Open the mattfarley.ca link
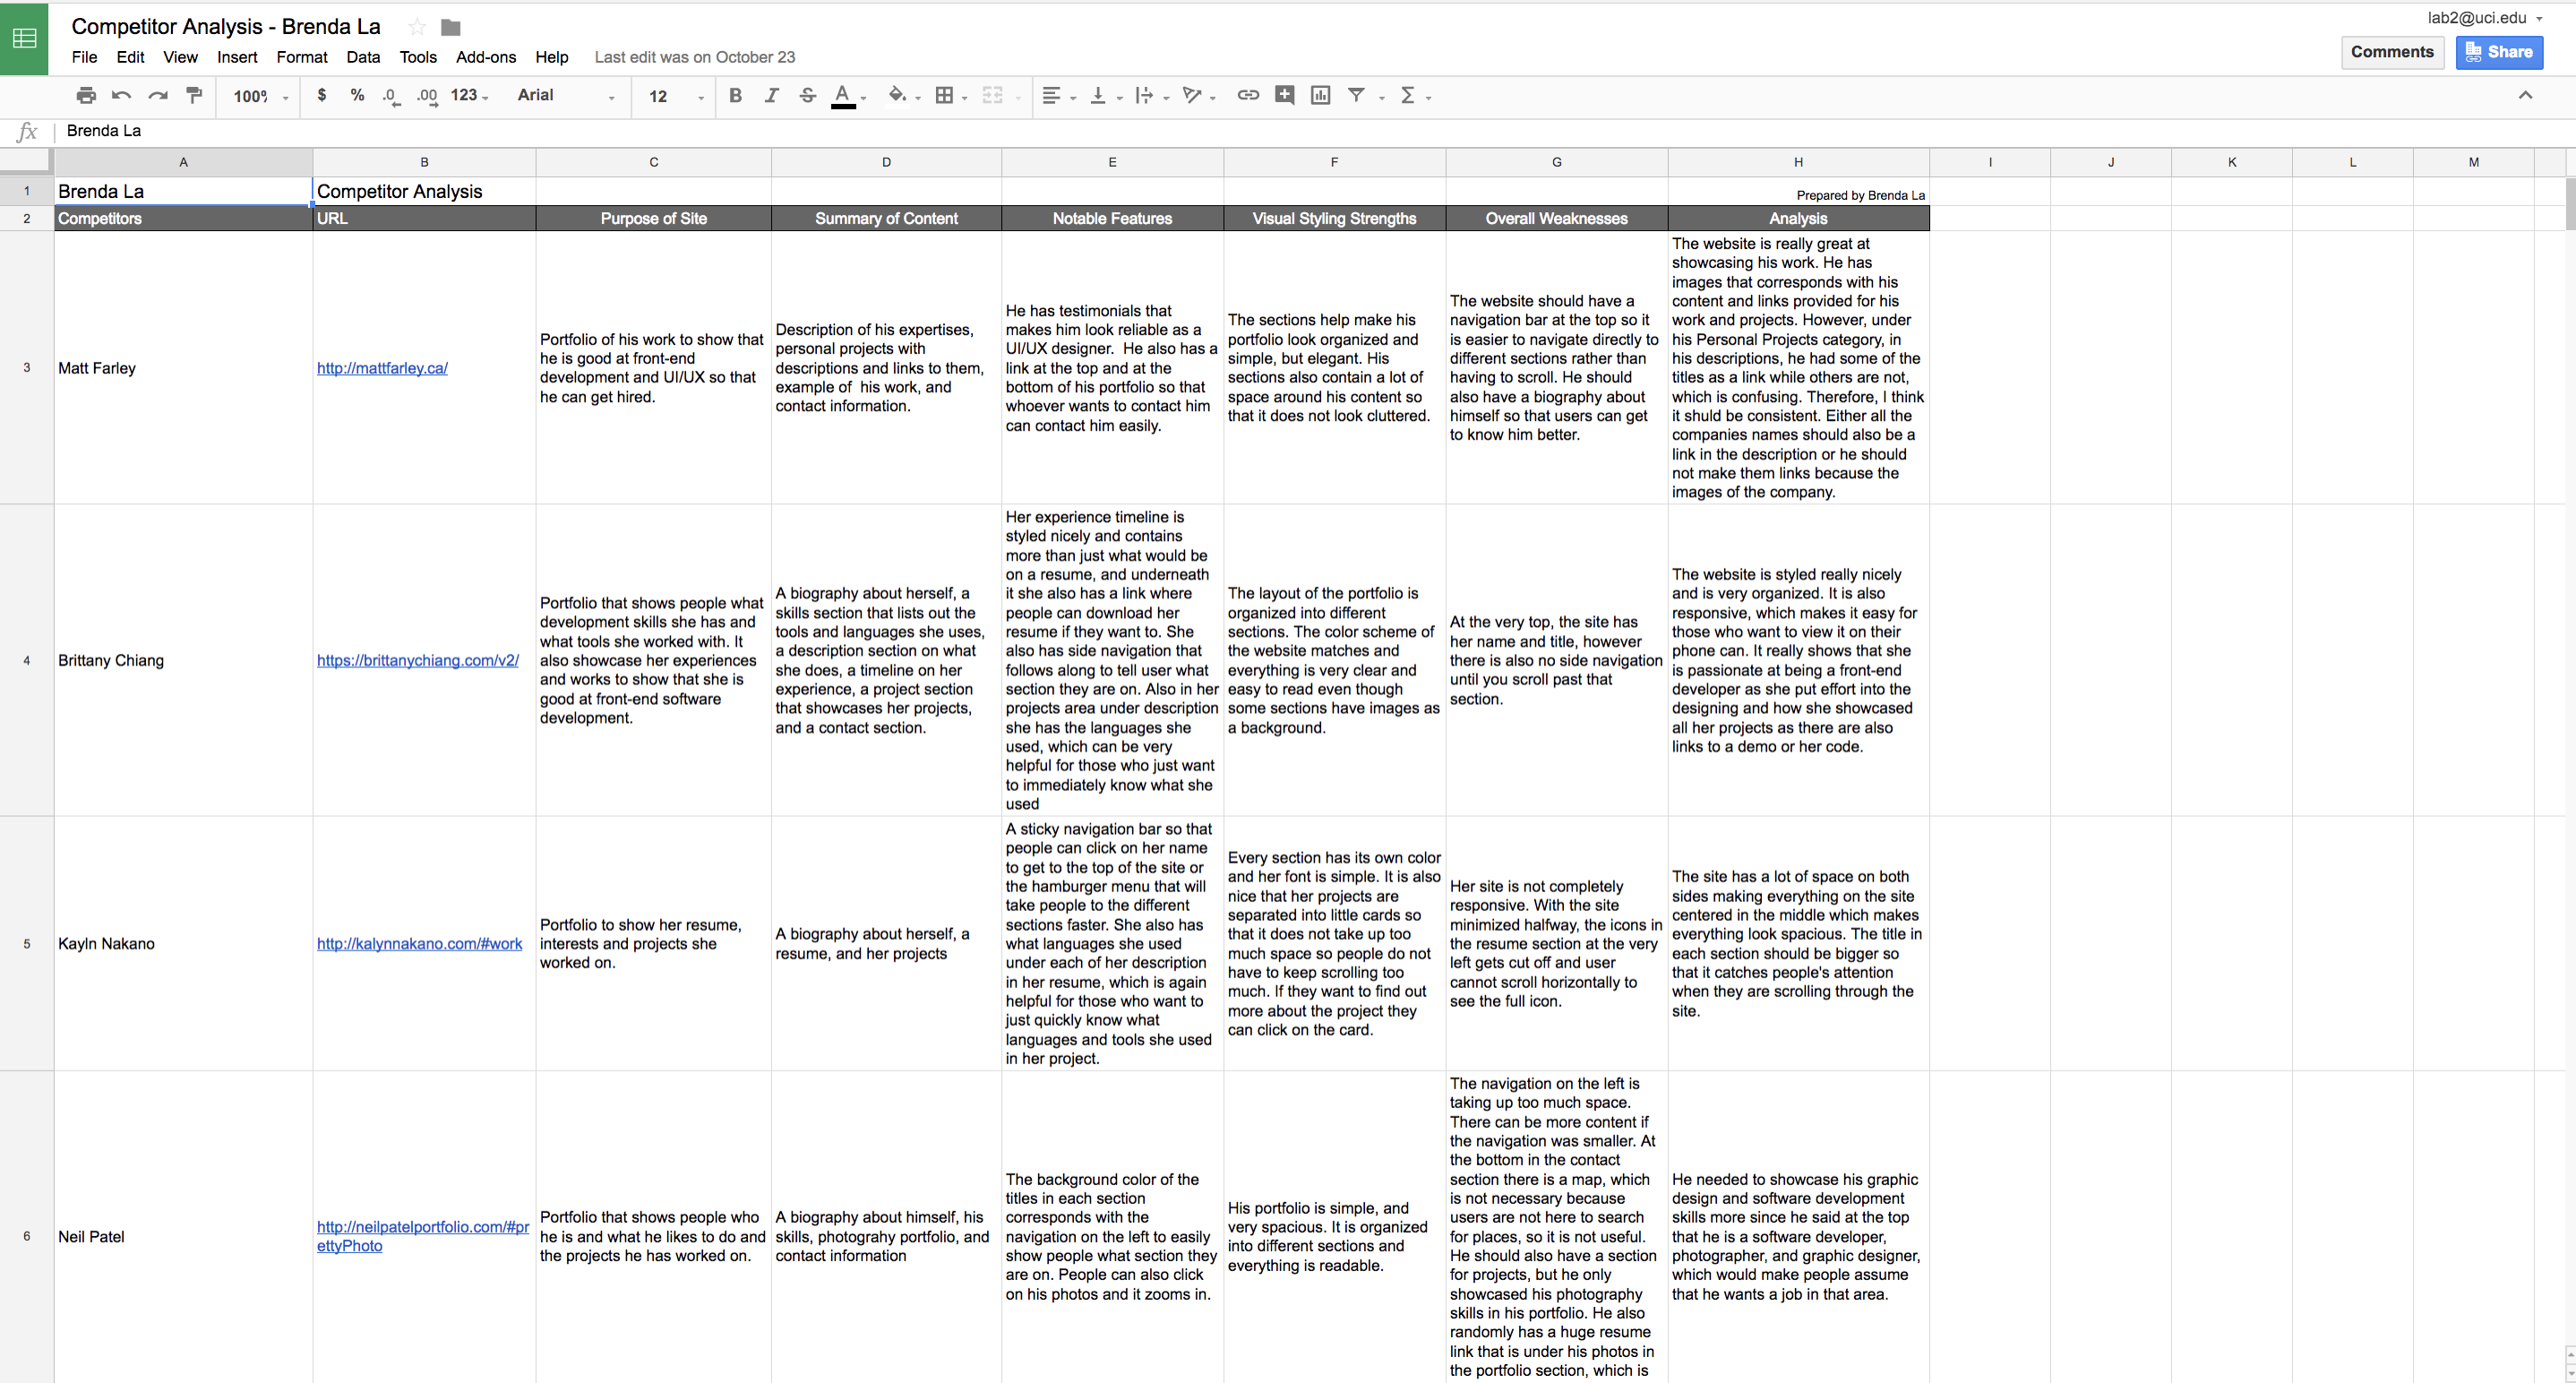The image size is (2576, 1383). coord(382,368)
